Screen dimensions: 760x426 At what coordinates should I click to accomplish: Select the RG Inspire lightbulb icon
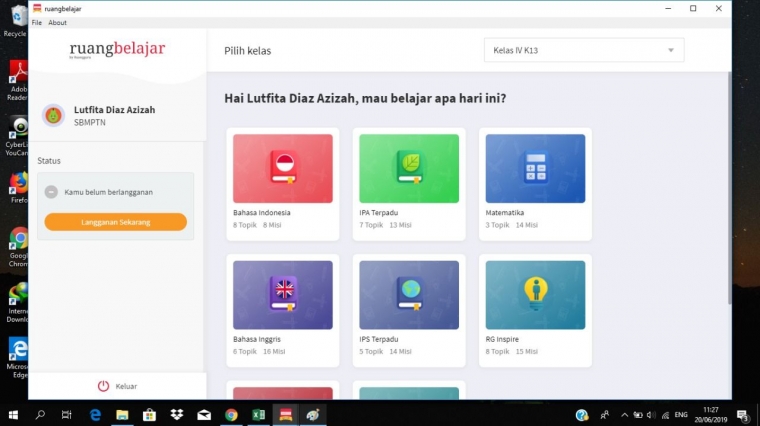click(535, 291)
